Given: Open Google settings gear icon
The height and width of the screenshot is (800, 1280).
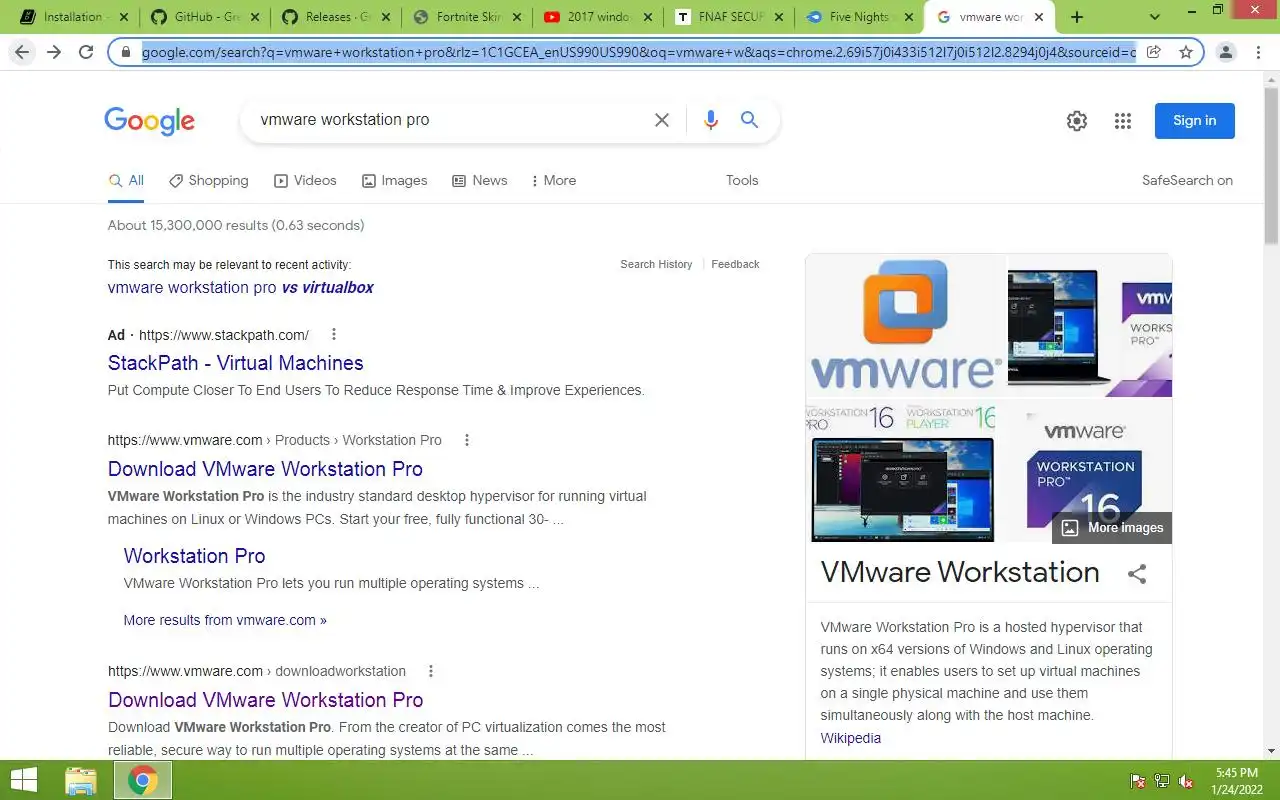Looking at the screenshot, I should [x=1077, y=121].
